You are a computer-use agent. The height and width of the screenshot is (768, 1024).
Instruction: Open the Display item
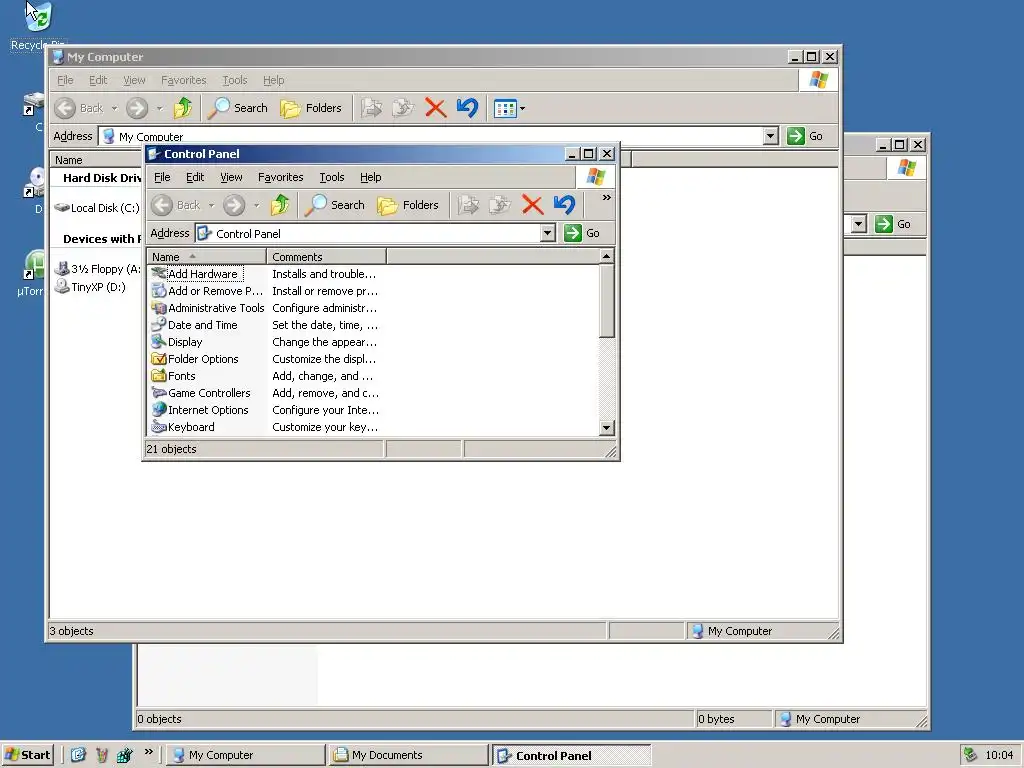coord(177,342)
